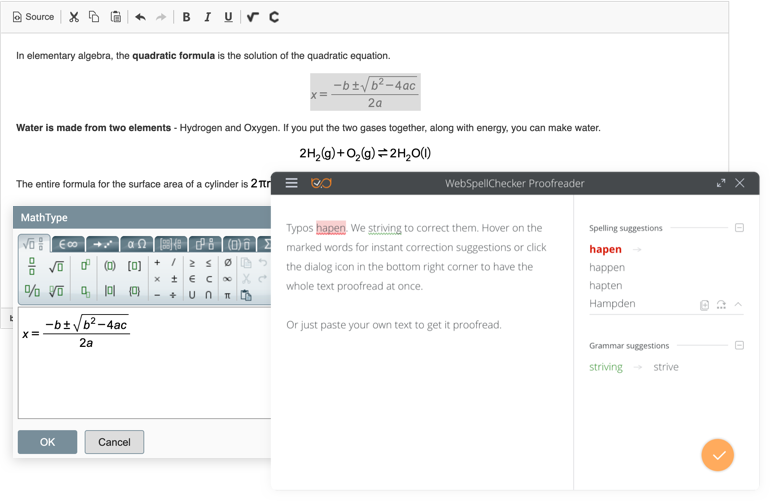Insert element-of symbol in MathType

pos(192,279)
